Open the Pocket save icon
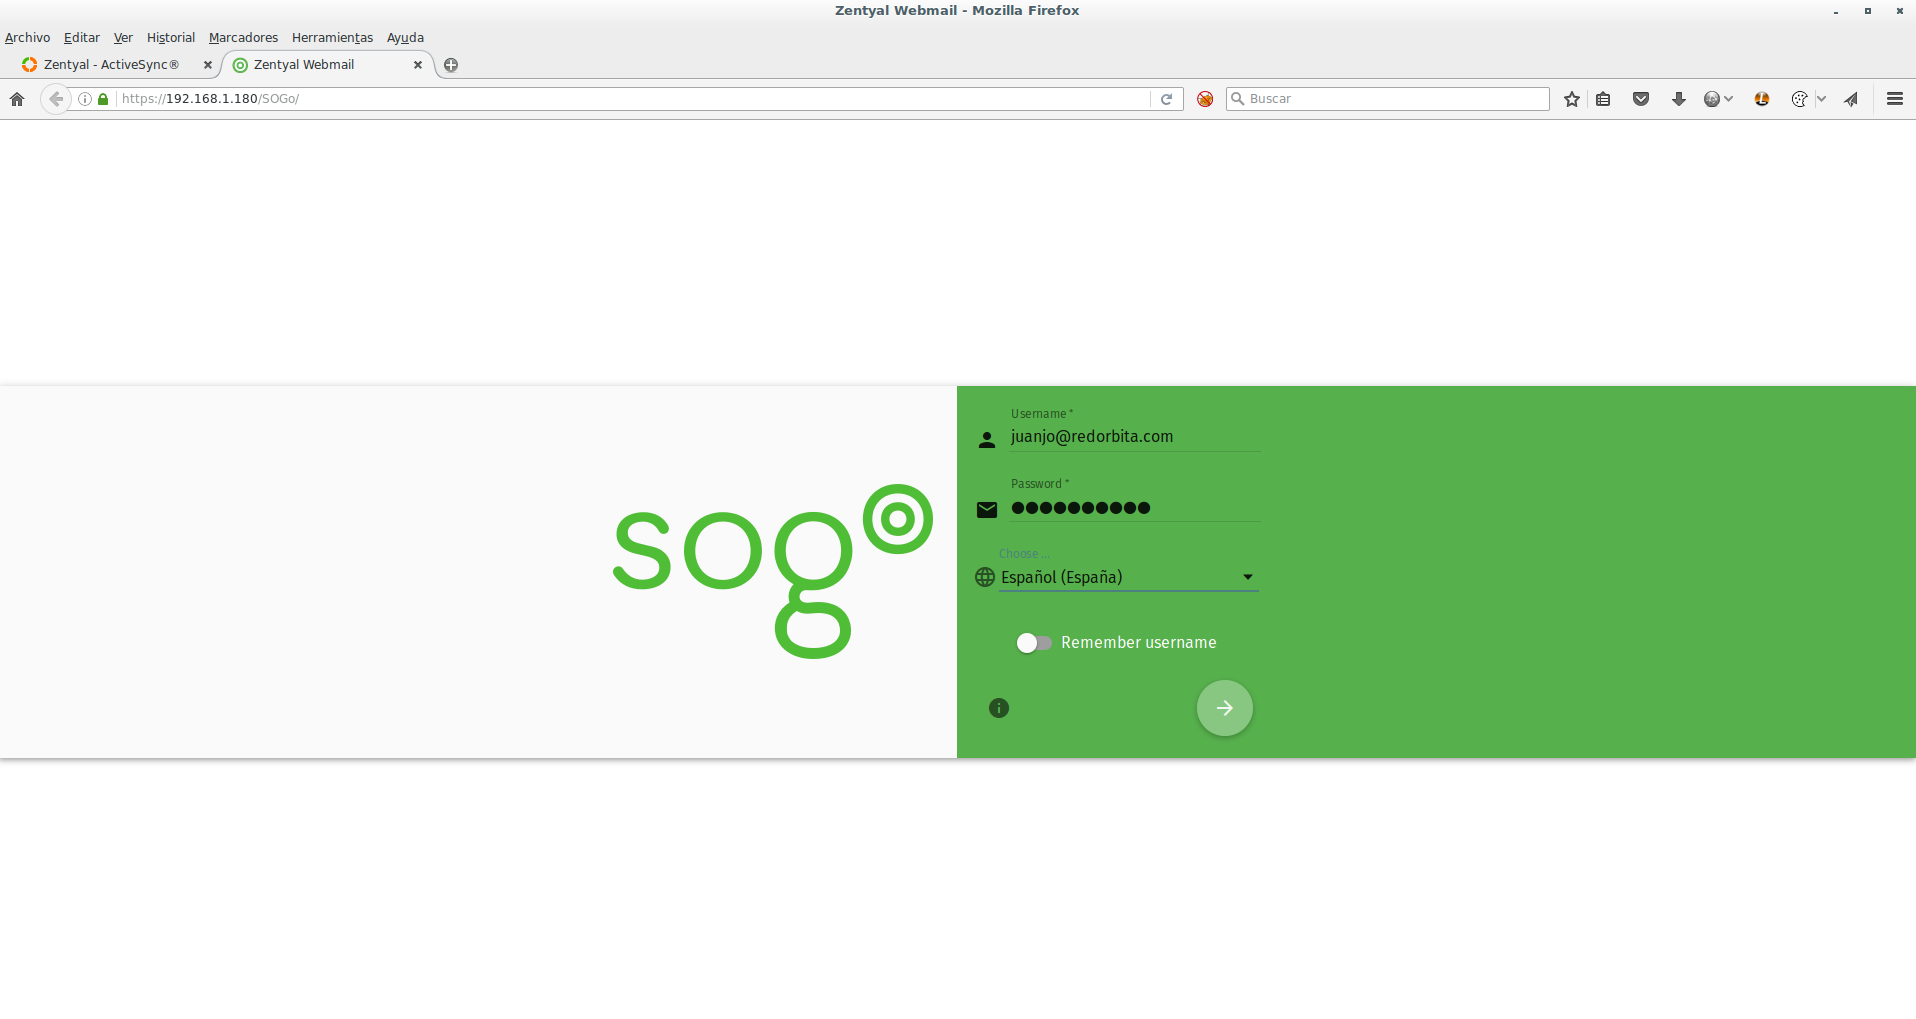1916x1019 pixels. tap(1641, 99)
